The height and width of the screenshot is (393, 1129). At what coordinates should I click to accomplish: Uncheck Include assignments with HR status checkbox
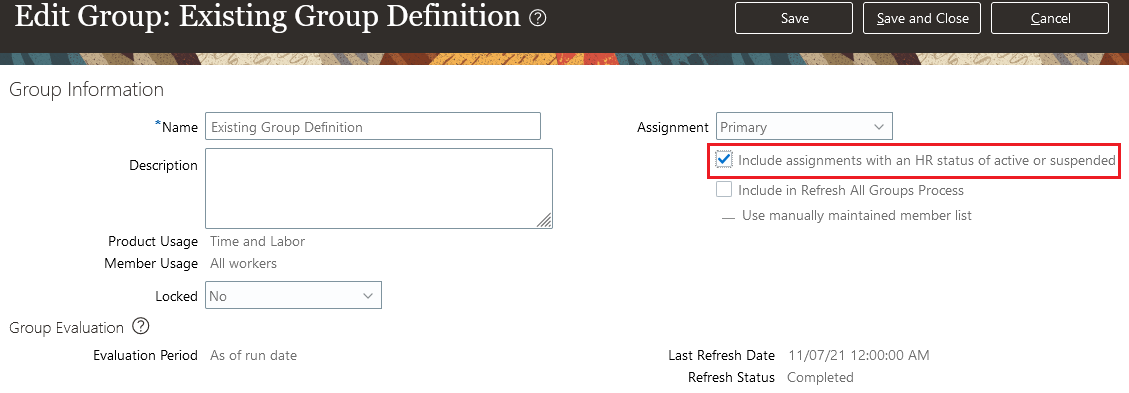pos(724,160)
